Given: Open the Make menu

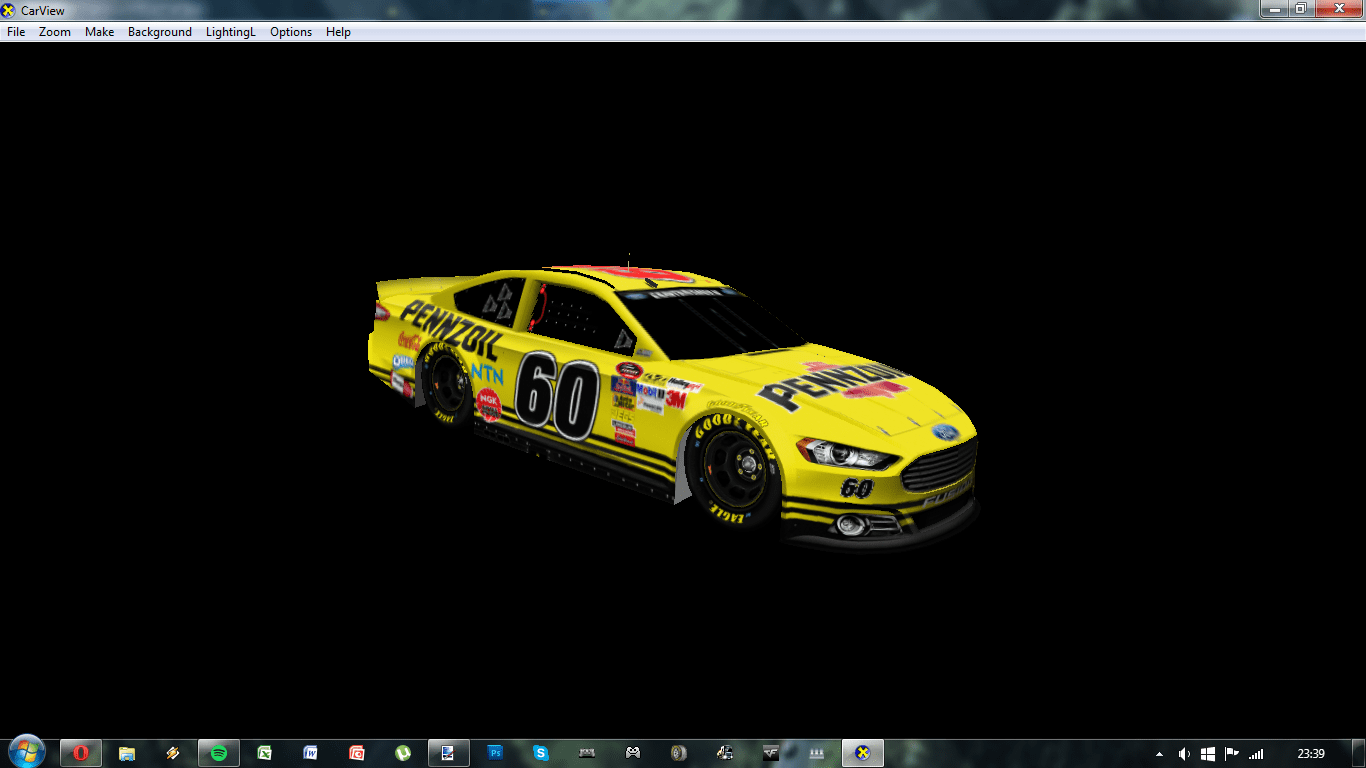Looking at the screenshot, I should (99, 32).
